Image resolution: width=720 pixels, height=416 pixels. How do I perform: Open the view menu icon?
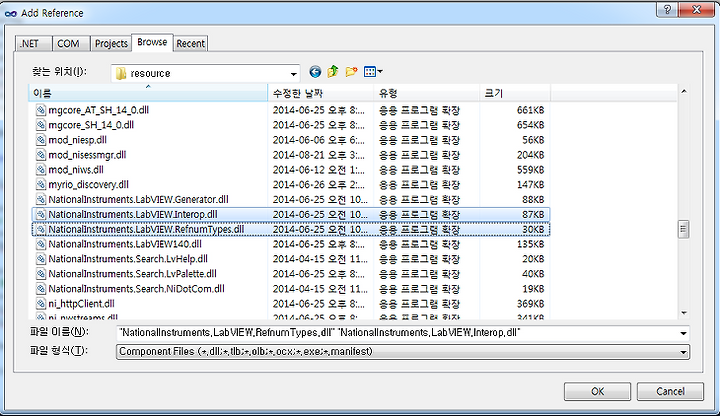pos(370,72)
